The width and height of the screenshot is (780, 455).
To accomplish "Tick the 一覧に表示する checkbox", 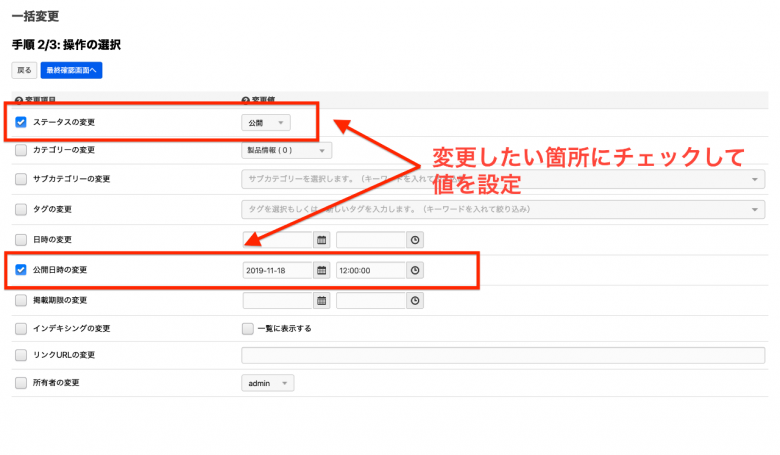I will (x=248, y=329).
